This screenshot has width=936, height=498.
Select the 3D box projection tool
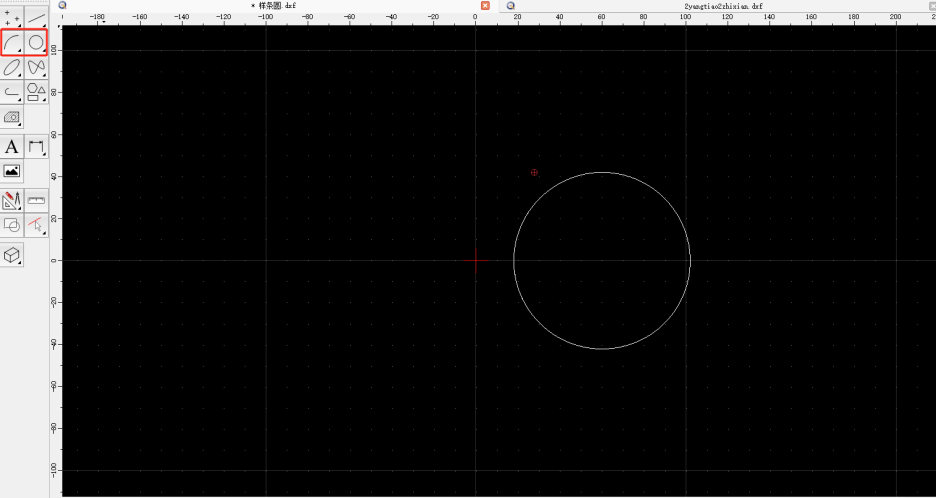(12, 255)
